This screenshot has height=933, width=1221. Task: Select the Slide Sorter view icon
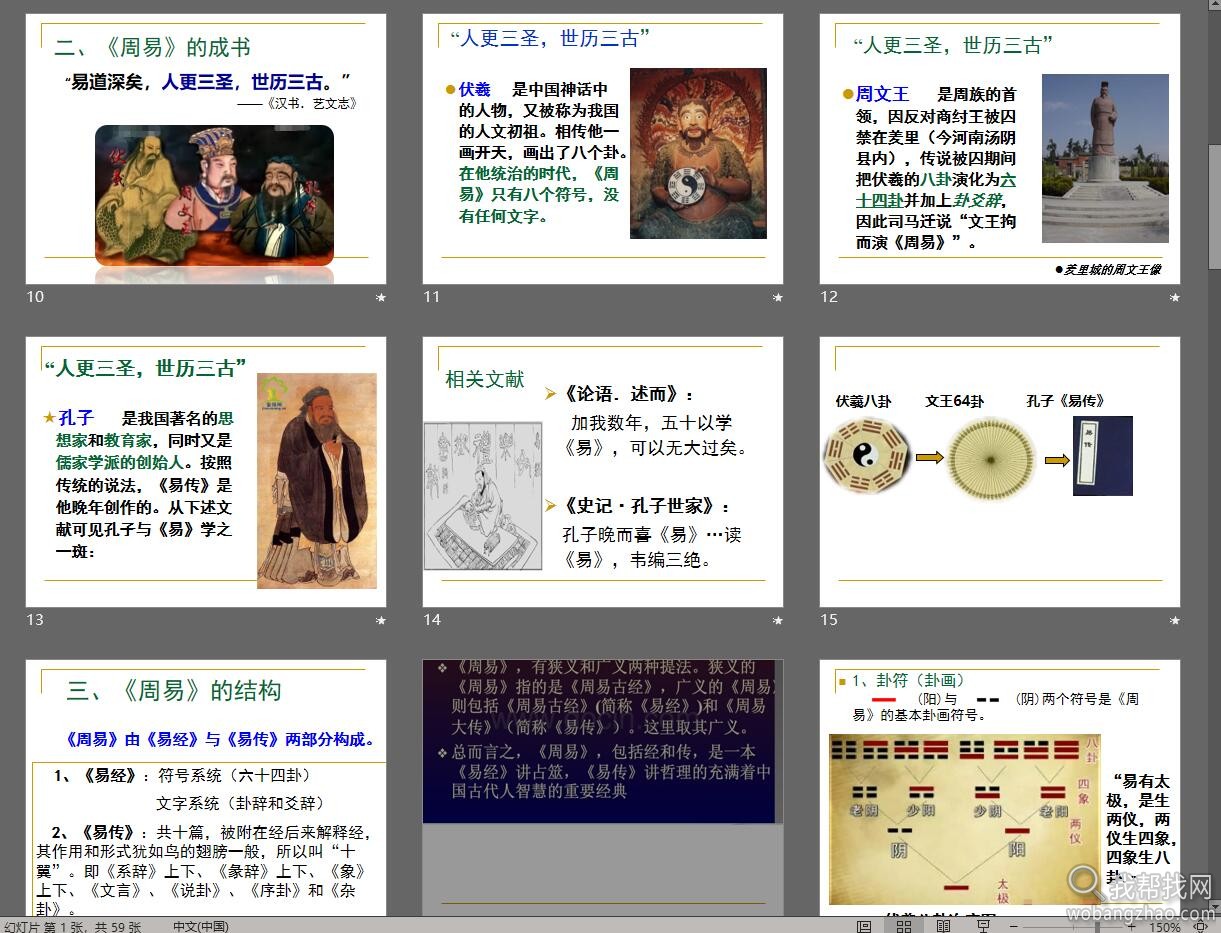pos(904,927)
